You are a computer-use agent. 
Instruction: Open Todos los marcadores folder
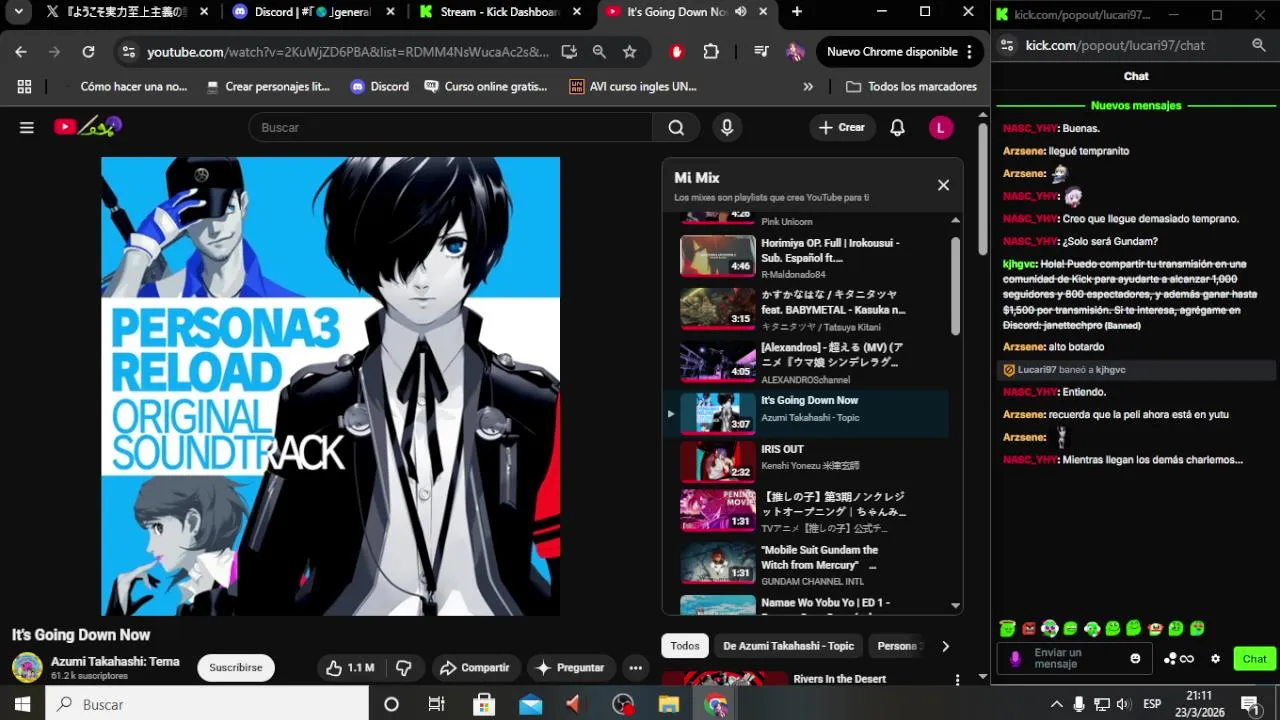pyautogui.click(x=911, y=87)
